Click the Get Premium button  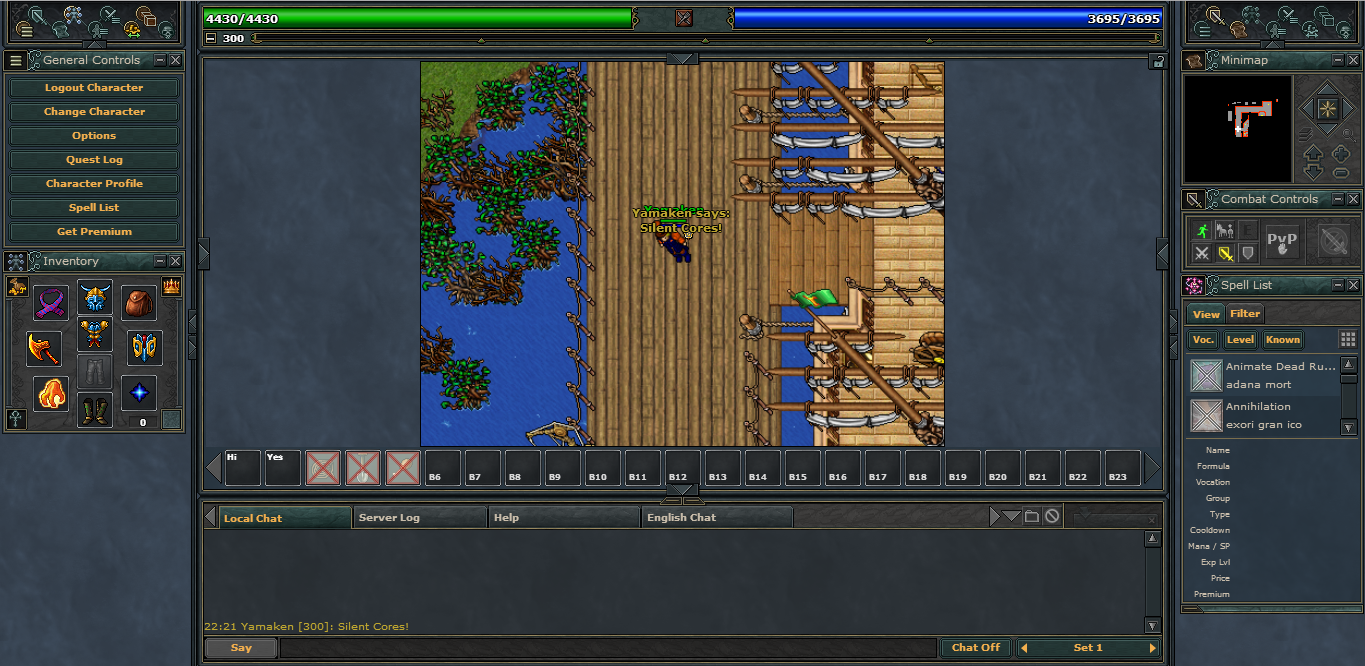(x=94, y=232)
